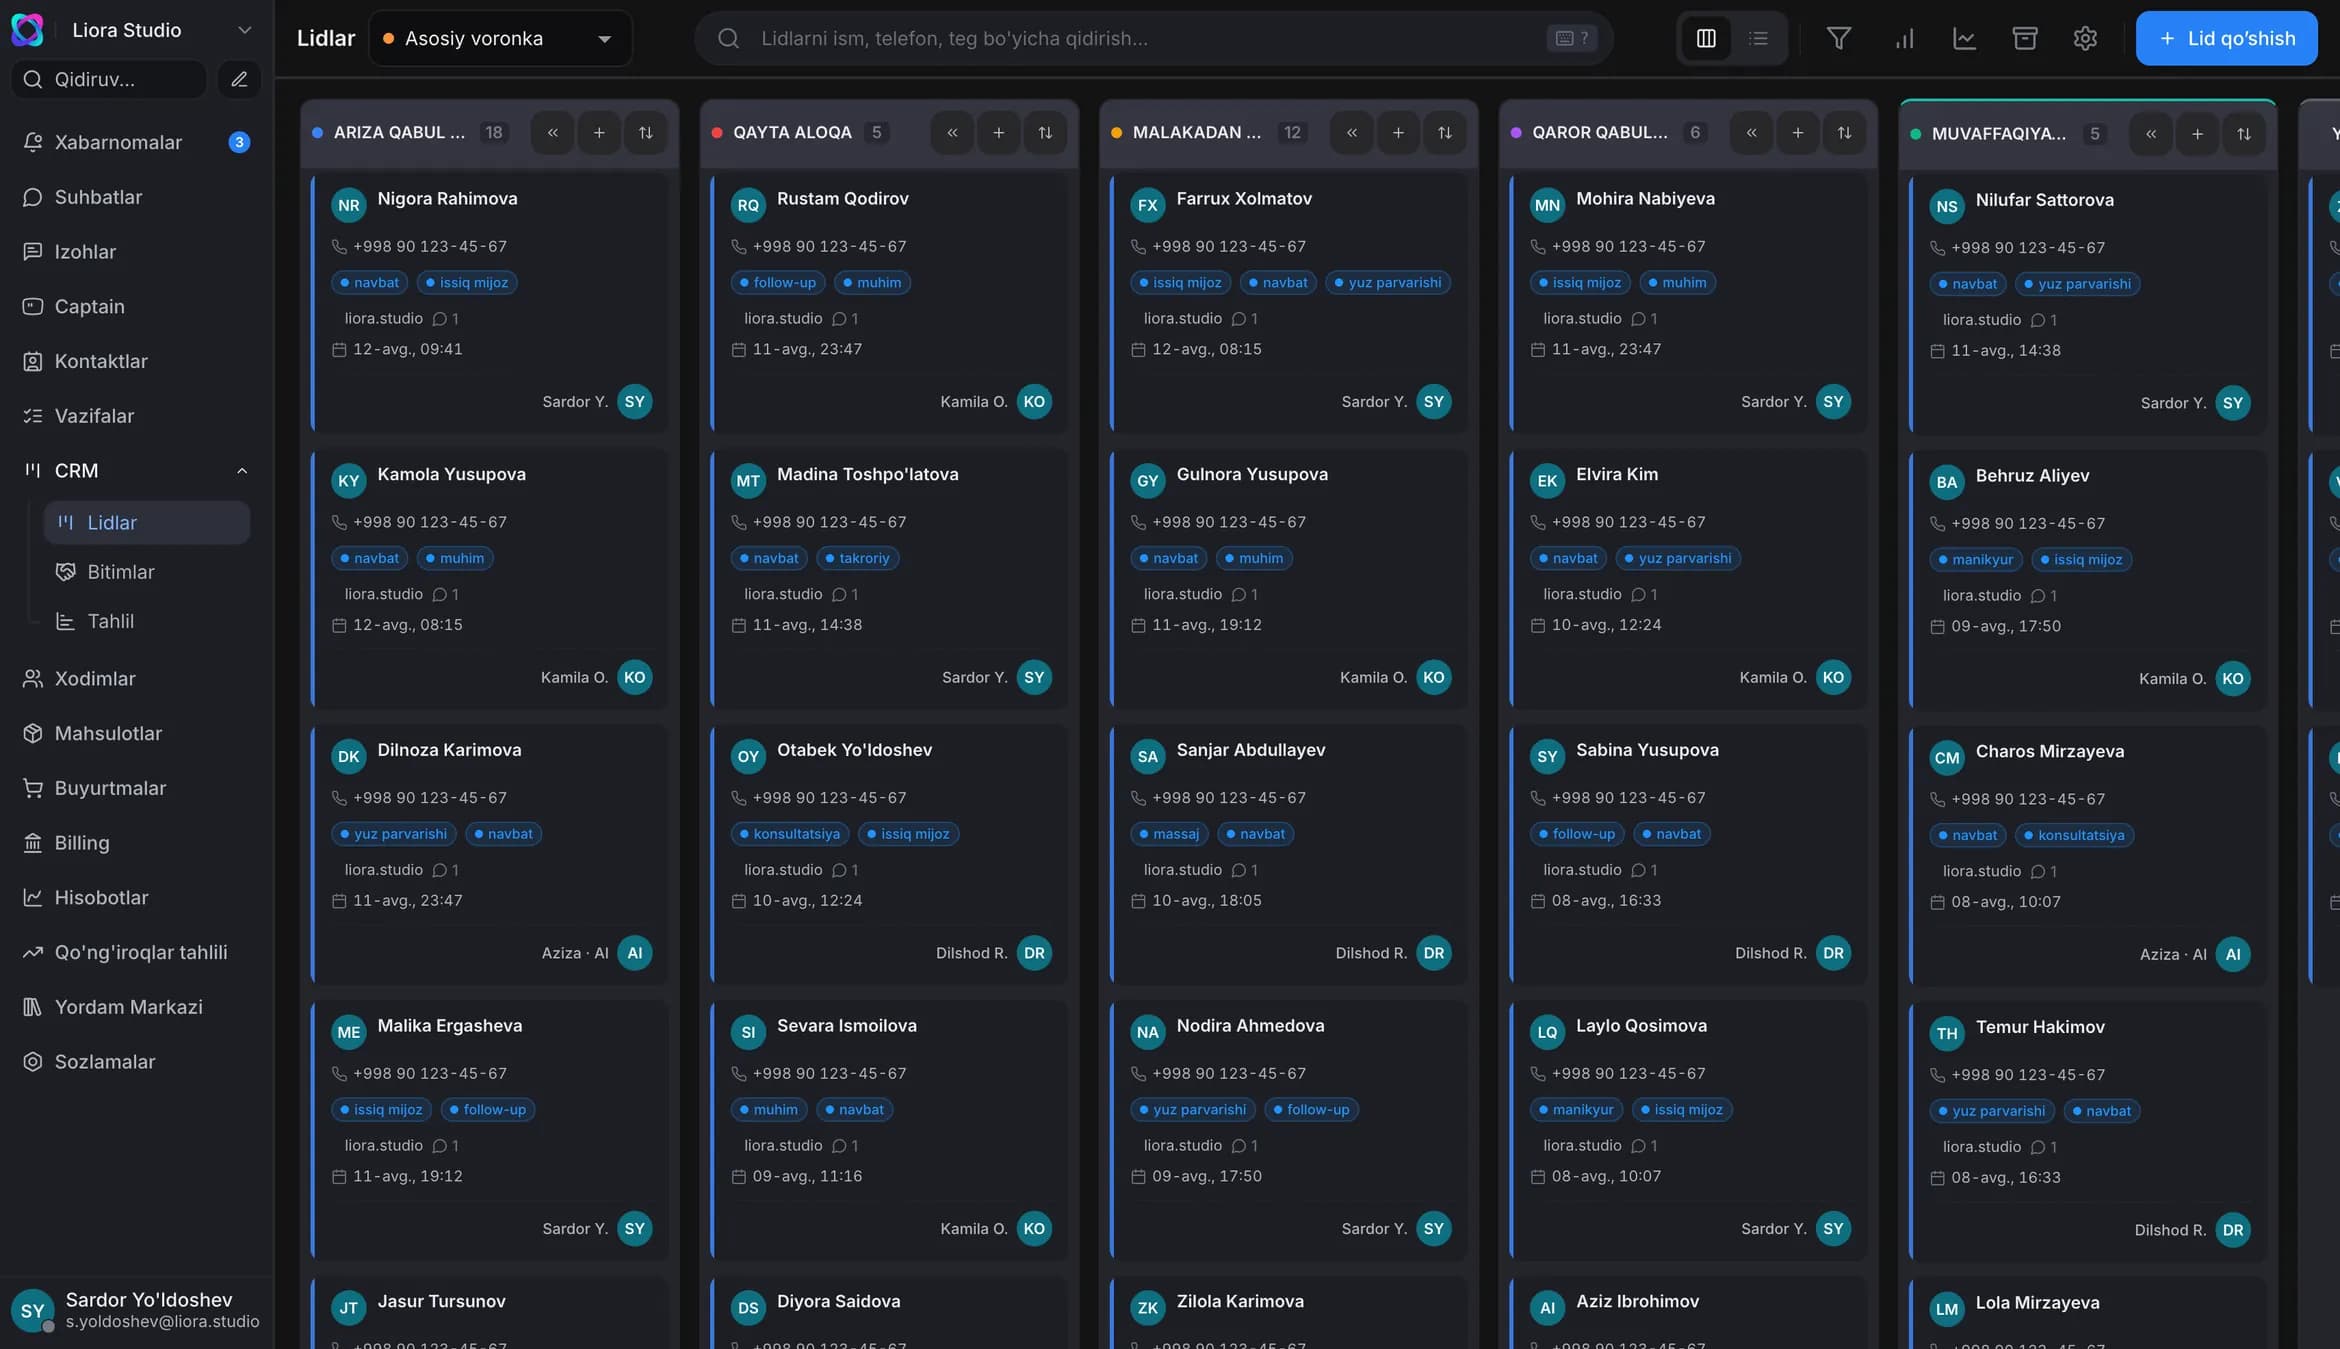
Task: Open Nigora Rahimova lead card
Action: click(x=490, y=303)
